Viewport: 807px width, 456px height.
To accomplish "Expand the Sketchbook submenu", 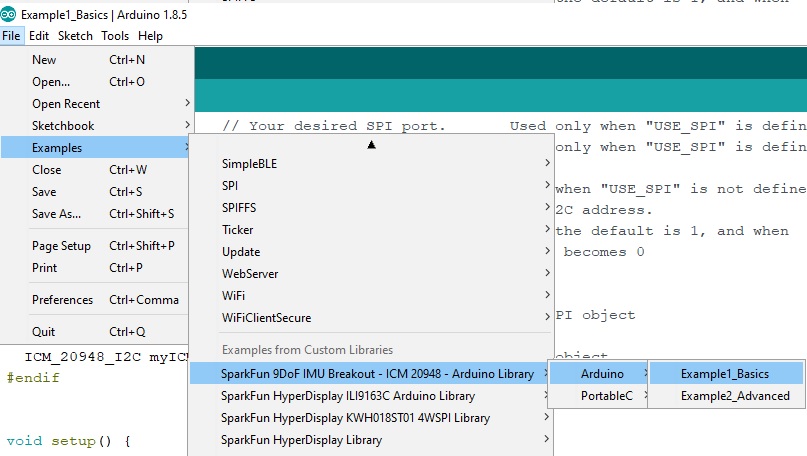I will click(95, 126).
